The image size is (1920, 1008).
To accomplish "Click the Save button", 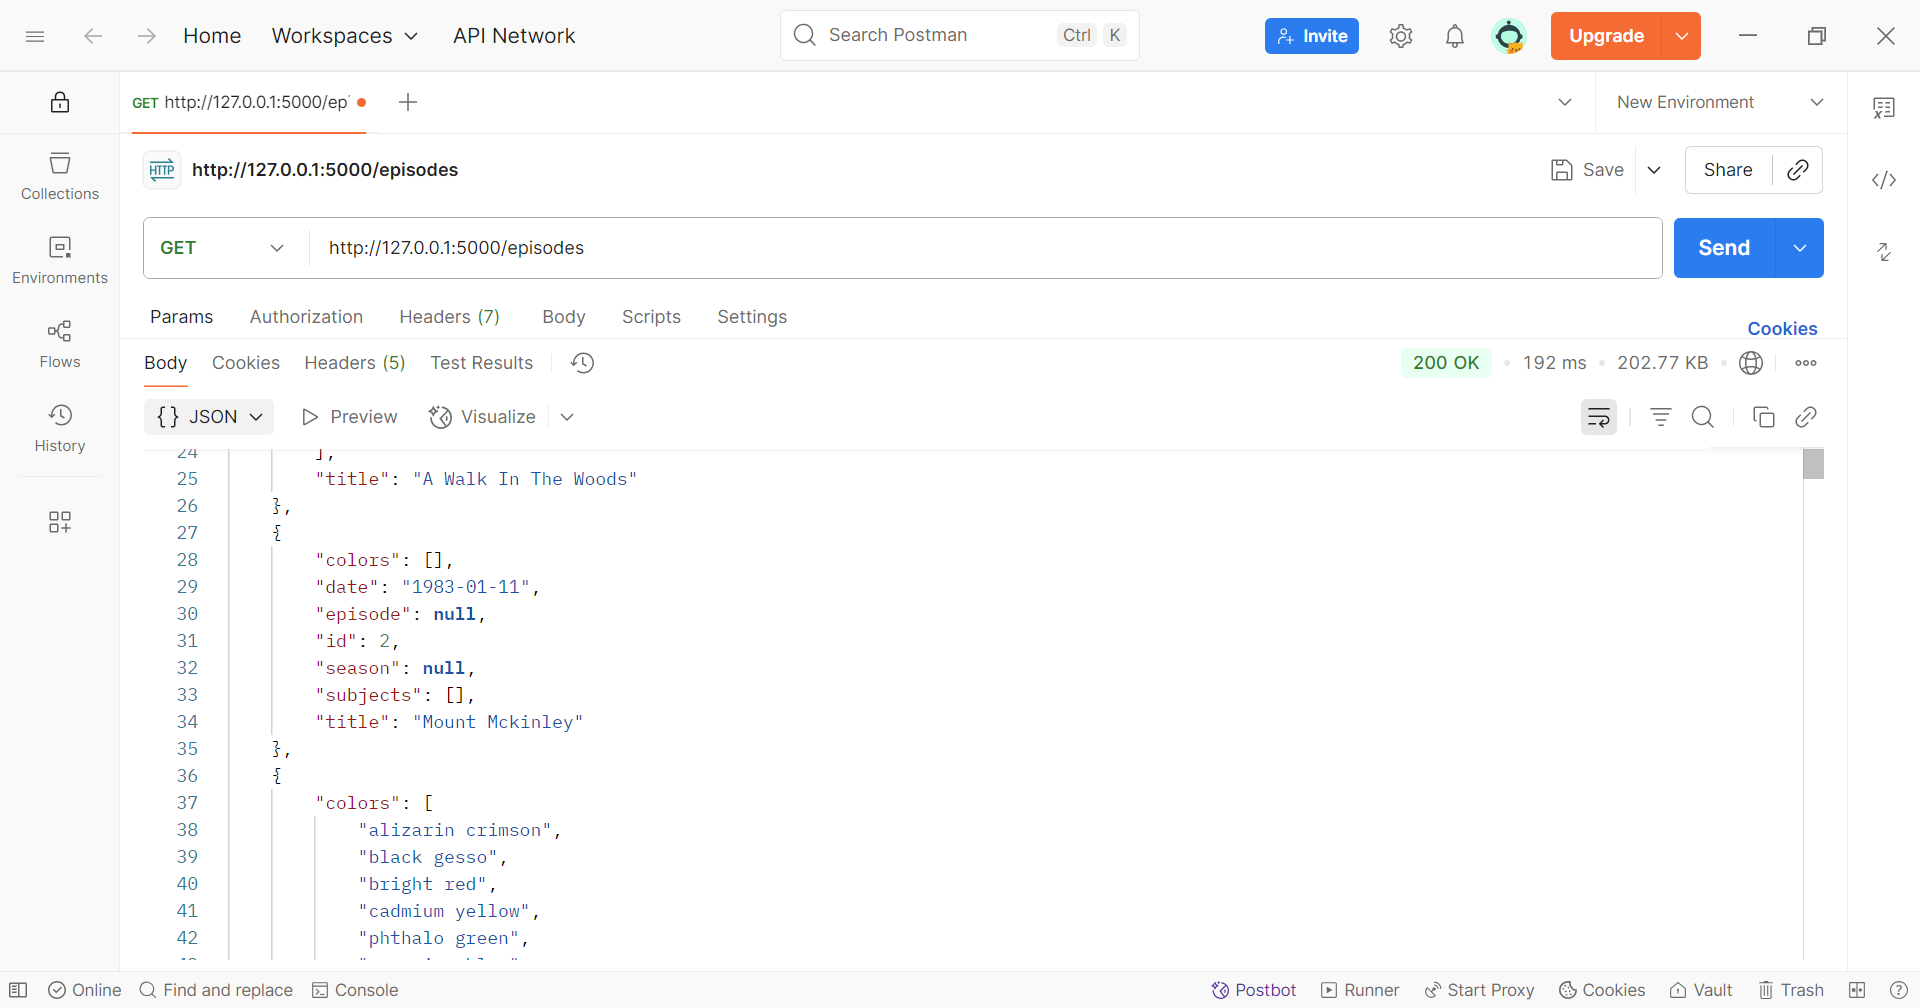I will click(x=1587, y=170).
